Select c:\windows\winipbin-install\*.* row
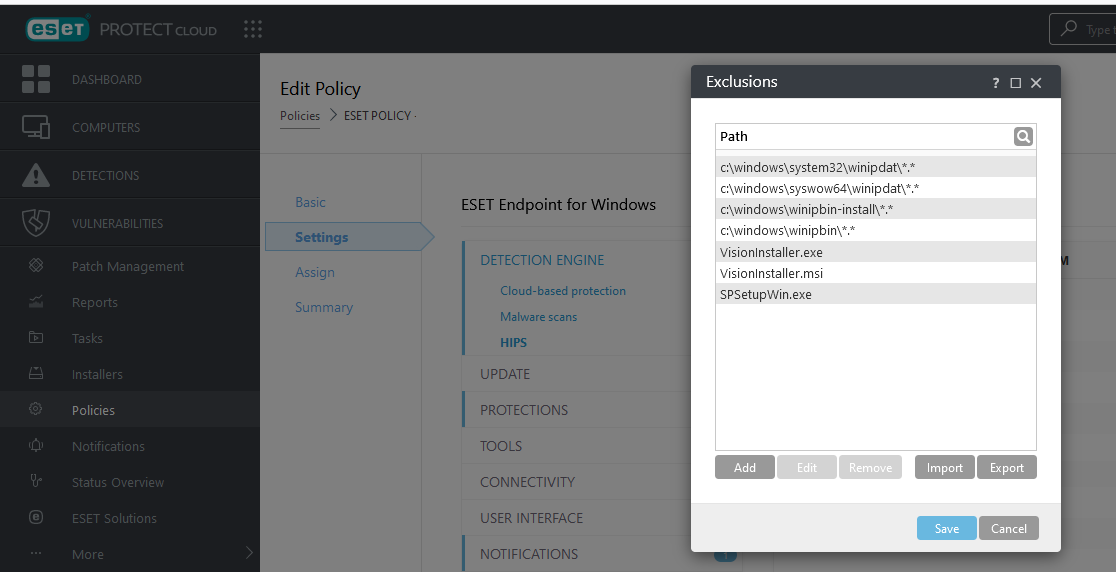Viewport: 1116px width, 572px height. 875,209
